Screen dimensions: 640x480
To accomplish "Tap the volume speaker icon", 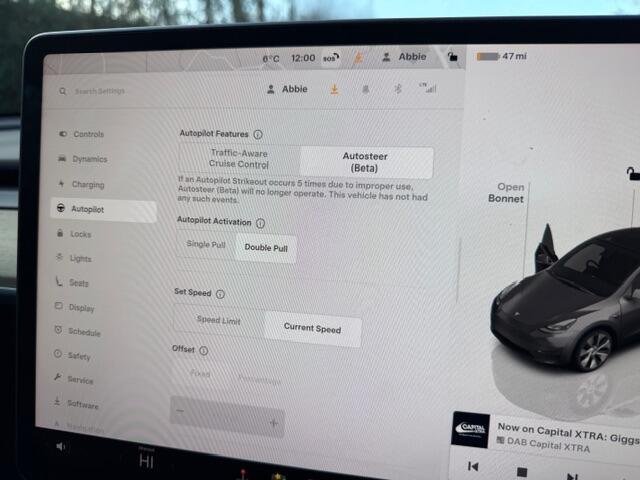I will pos(61,447).
